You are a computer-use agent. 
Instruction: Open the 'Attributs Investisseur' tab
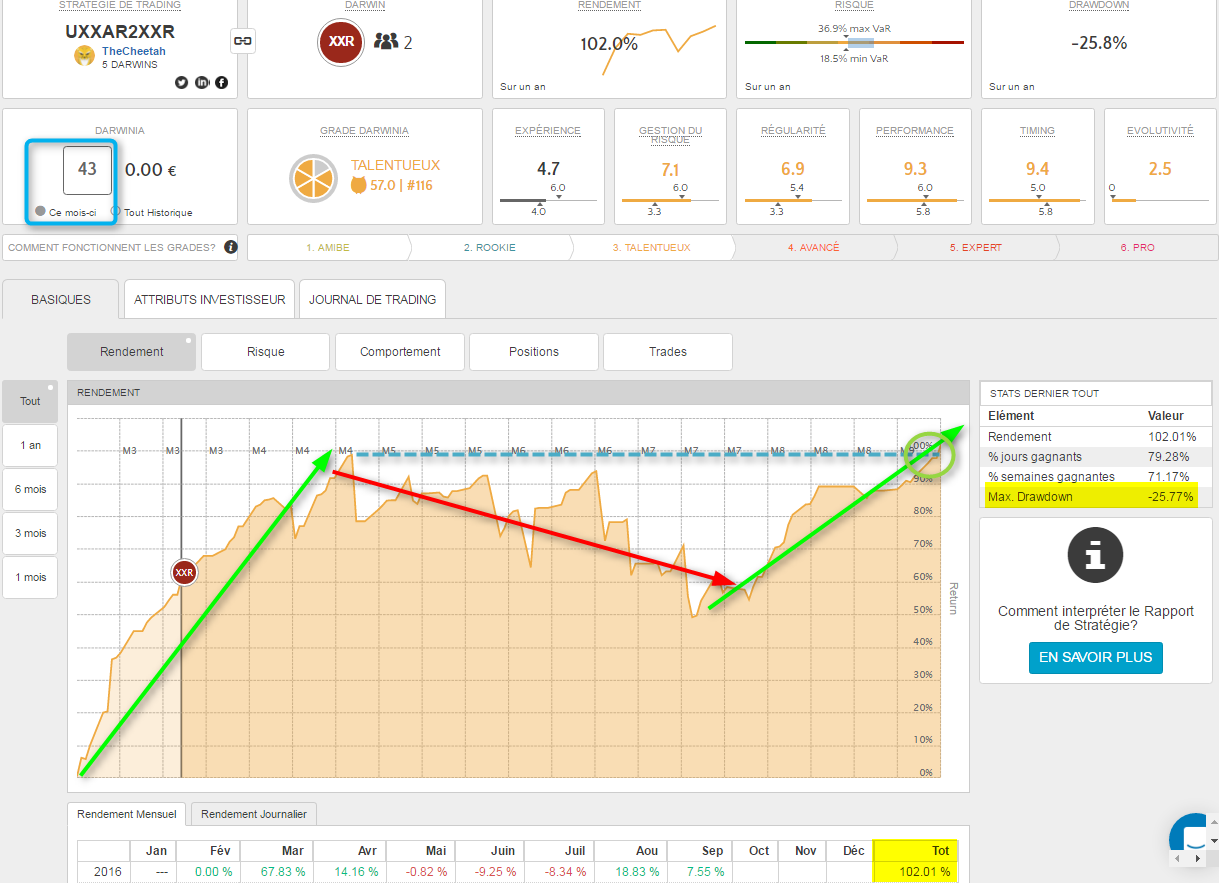coord(210,299)
